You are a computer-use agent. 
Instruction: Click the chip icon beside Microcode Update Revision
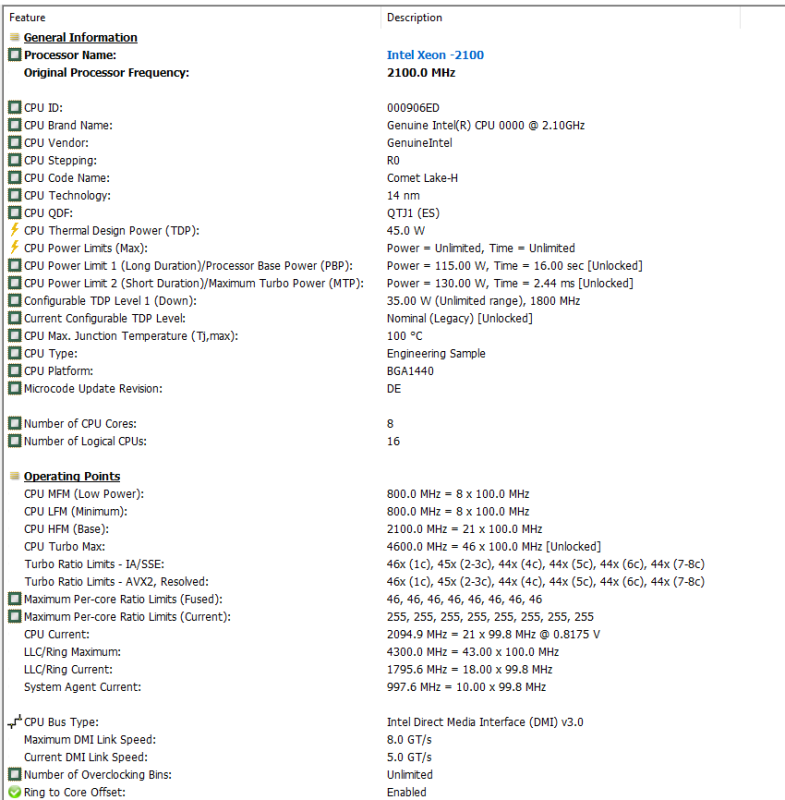pos(15,388)
